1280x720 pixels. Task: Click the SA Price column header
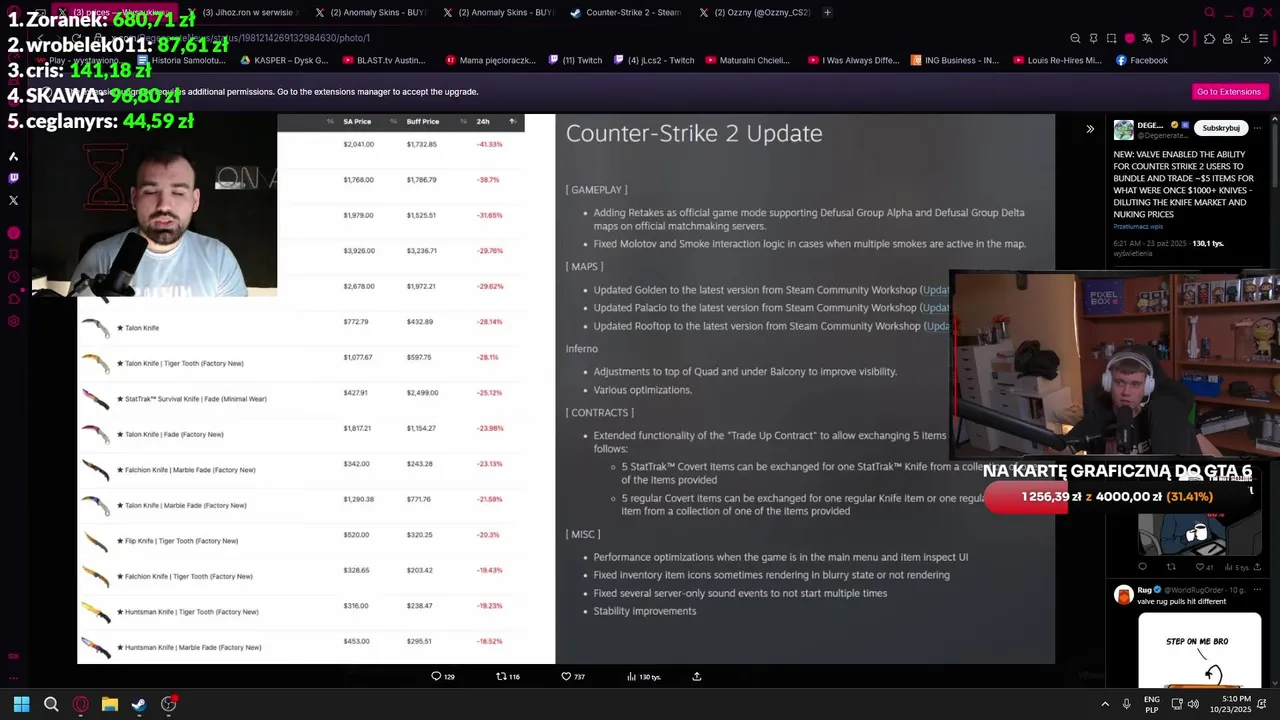pyautogui.click(x=357, y=122)
